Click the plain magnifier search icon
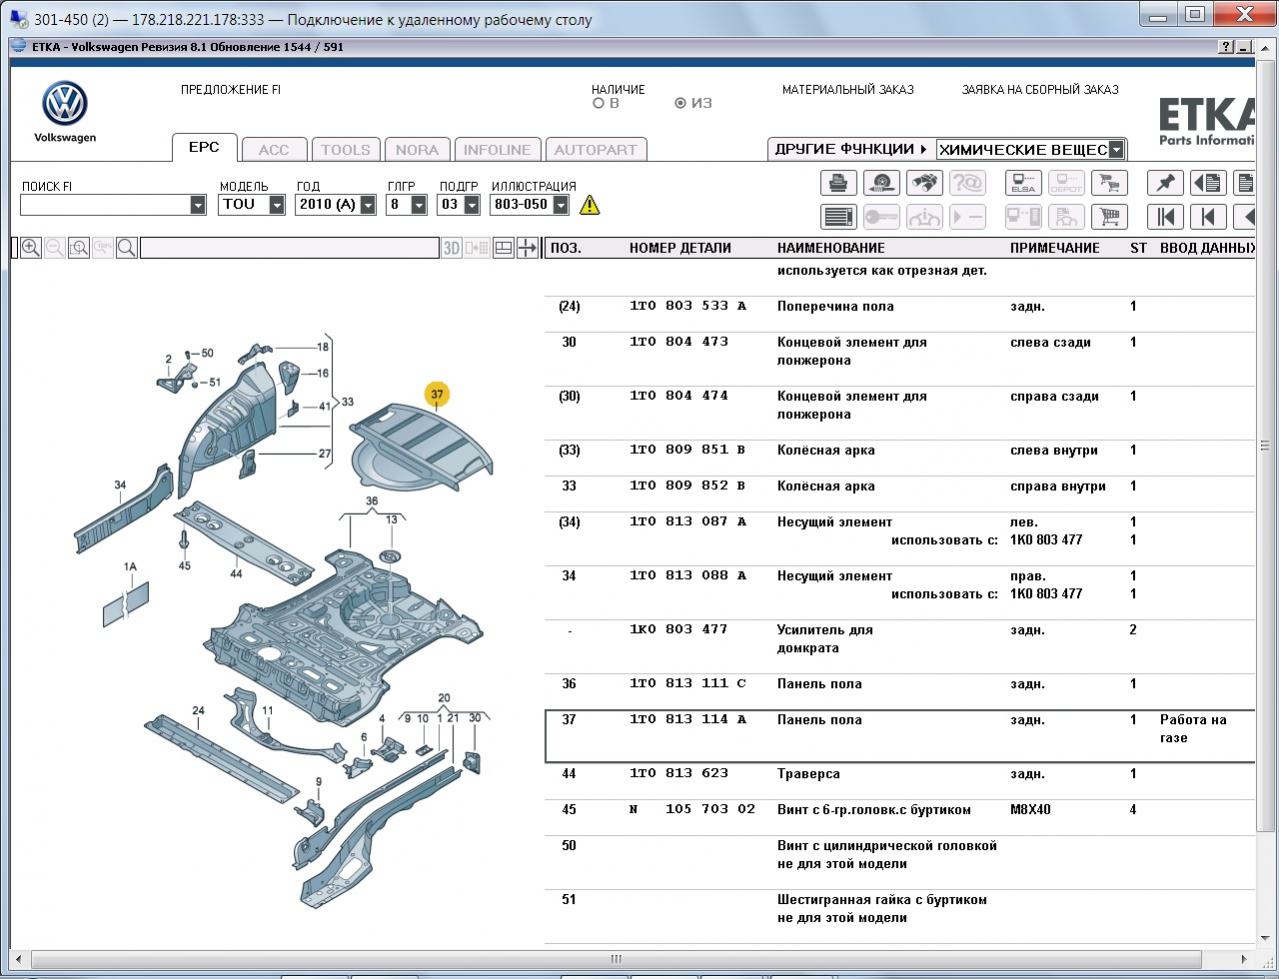Screen dimensions: 1279x979 [127, 248]
